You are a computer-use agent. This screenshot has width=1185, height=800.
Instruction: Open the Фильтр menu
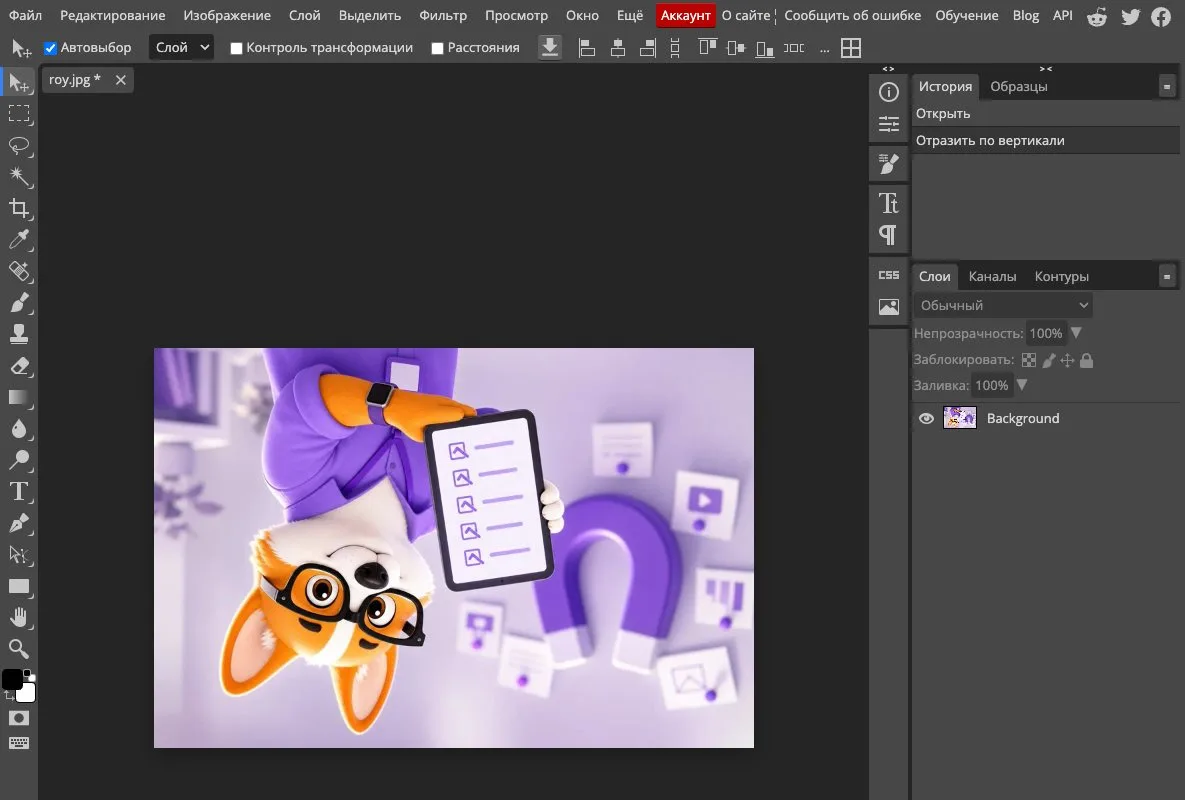(443, 15)
